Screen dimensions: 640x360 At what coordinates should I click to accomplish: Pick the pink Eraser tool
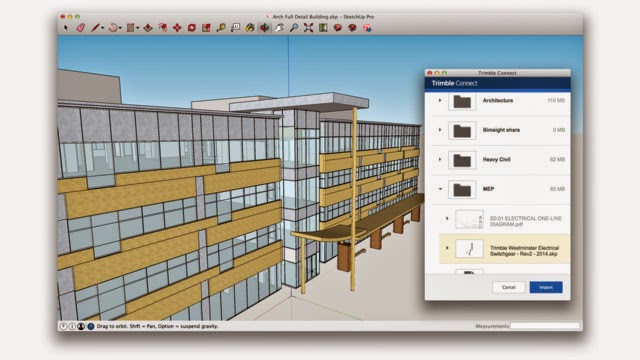[81, 28]
